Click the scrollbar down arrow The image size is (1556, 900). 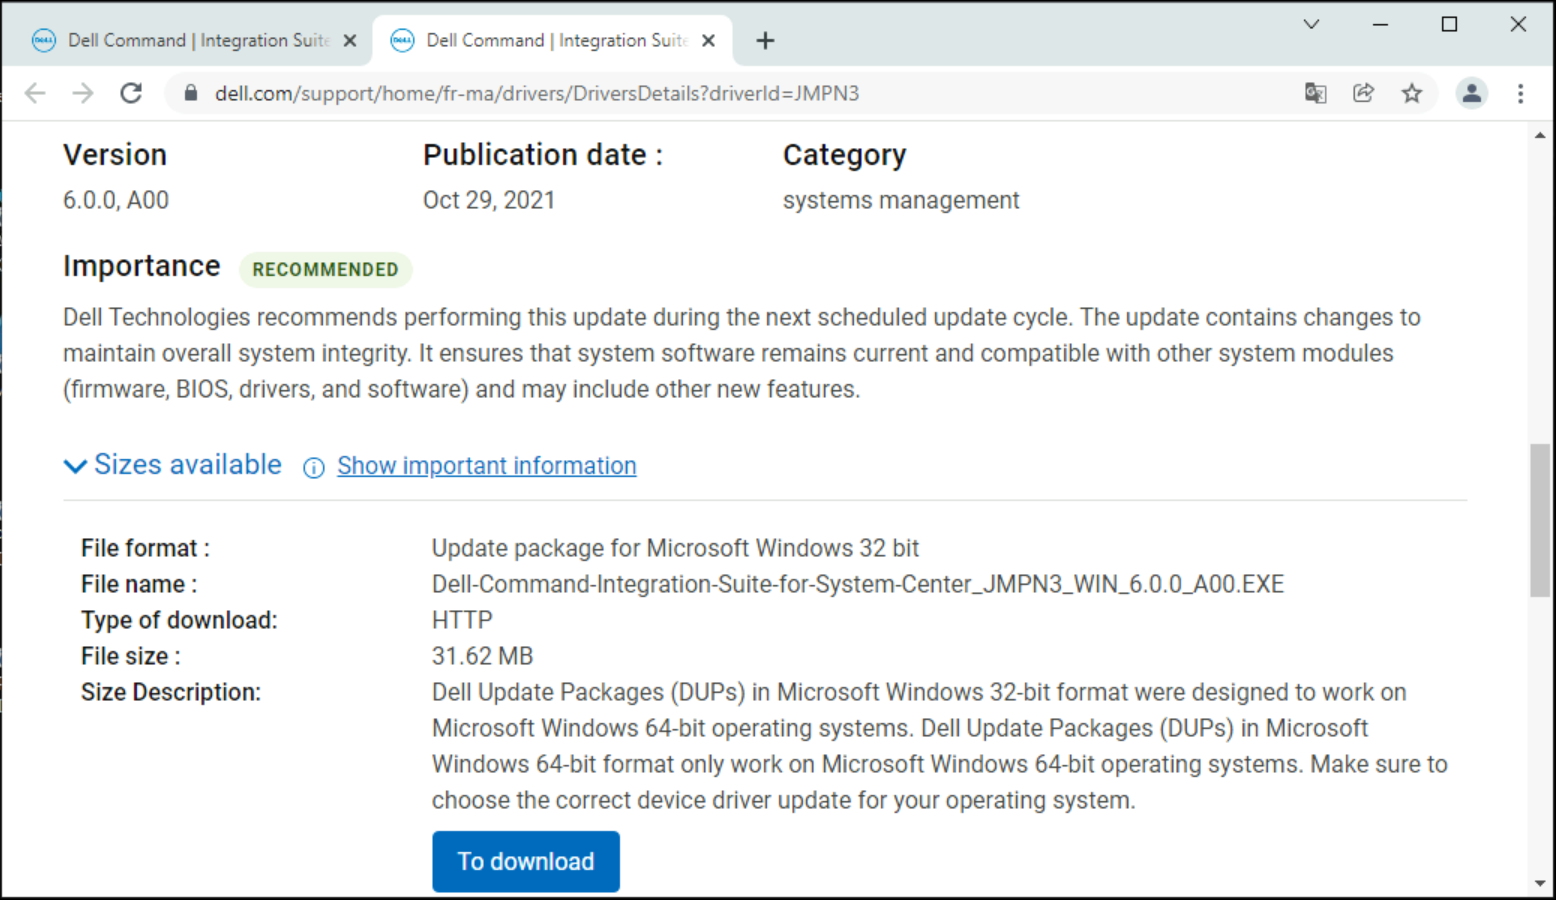click(x=1540, y=883)
